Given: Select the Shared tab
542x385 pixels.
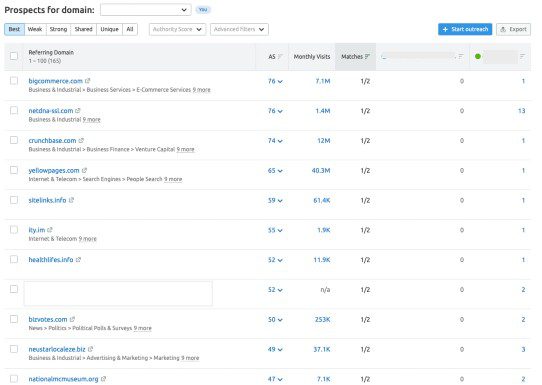Looking at the screenshot, I should pyautogui.click(x=84, y=29).
